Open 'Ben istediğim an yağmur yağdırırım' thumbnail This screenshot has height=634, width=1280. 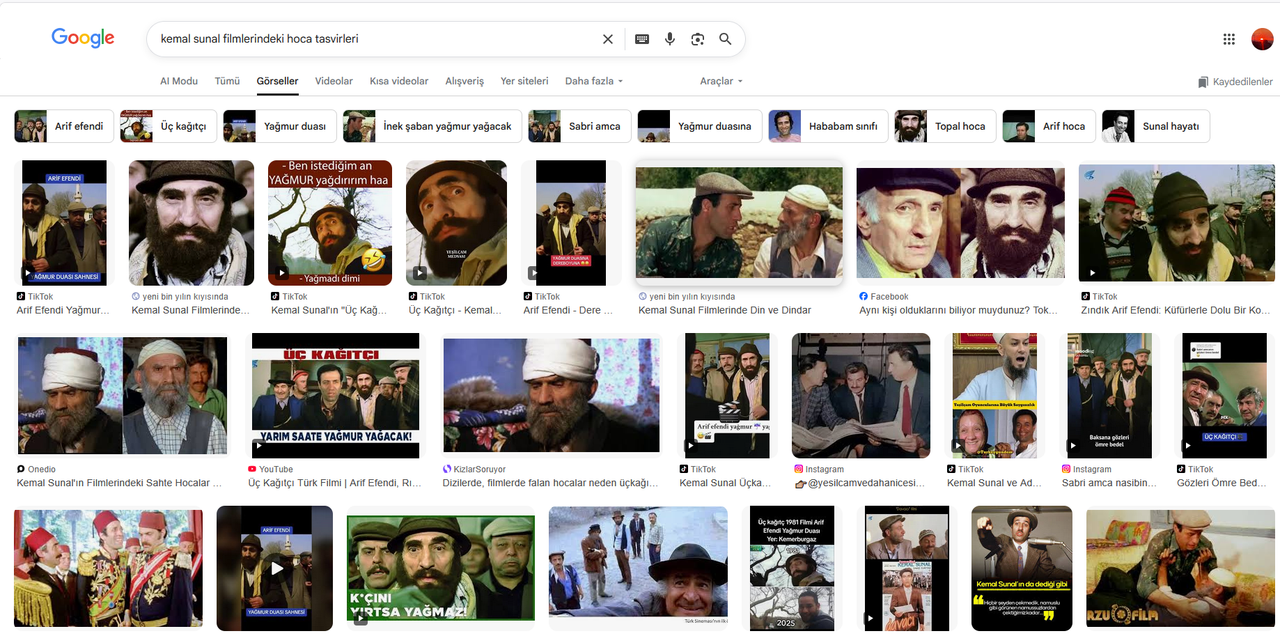point(330,223)
